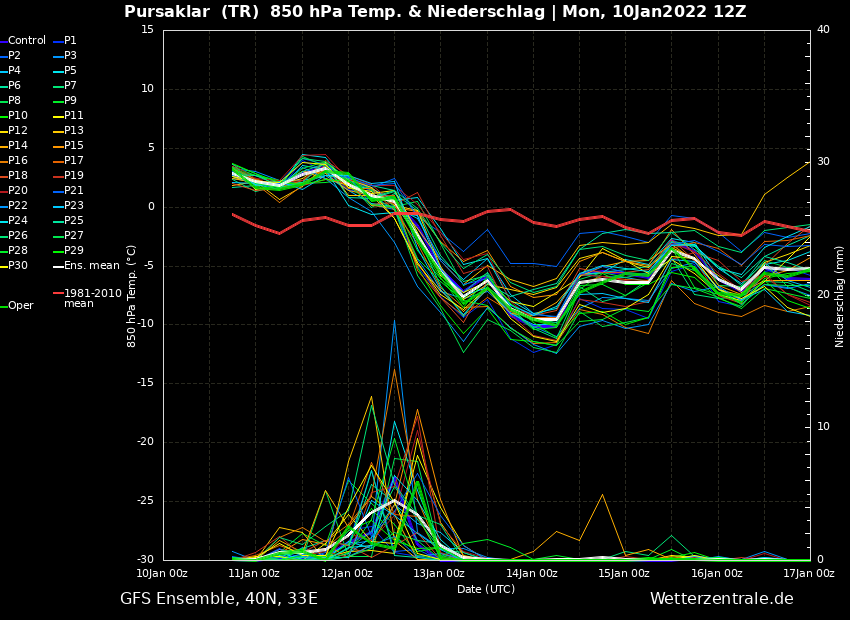This screenshot has height=620, width=850.
Task: Click the "P13" legend label
Action: click(x=74, y=131)
